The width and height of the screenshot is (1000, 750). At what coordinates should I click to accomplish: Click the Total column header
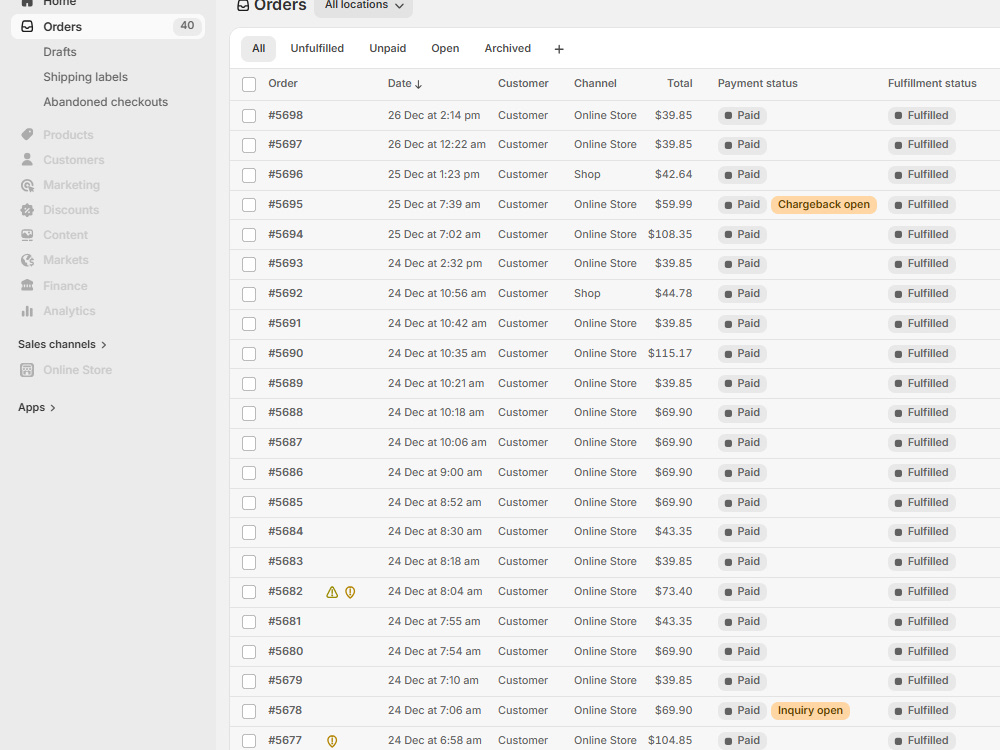tap(680, 84)
